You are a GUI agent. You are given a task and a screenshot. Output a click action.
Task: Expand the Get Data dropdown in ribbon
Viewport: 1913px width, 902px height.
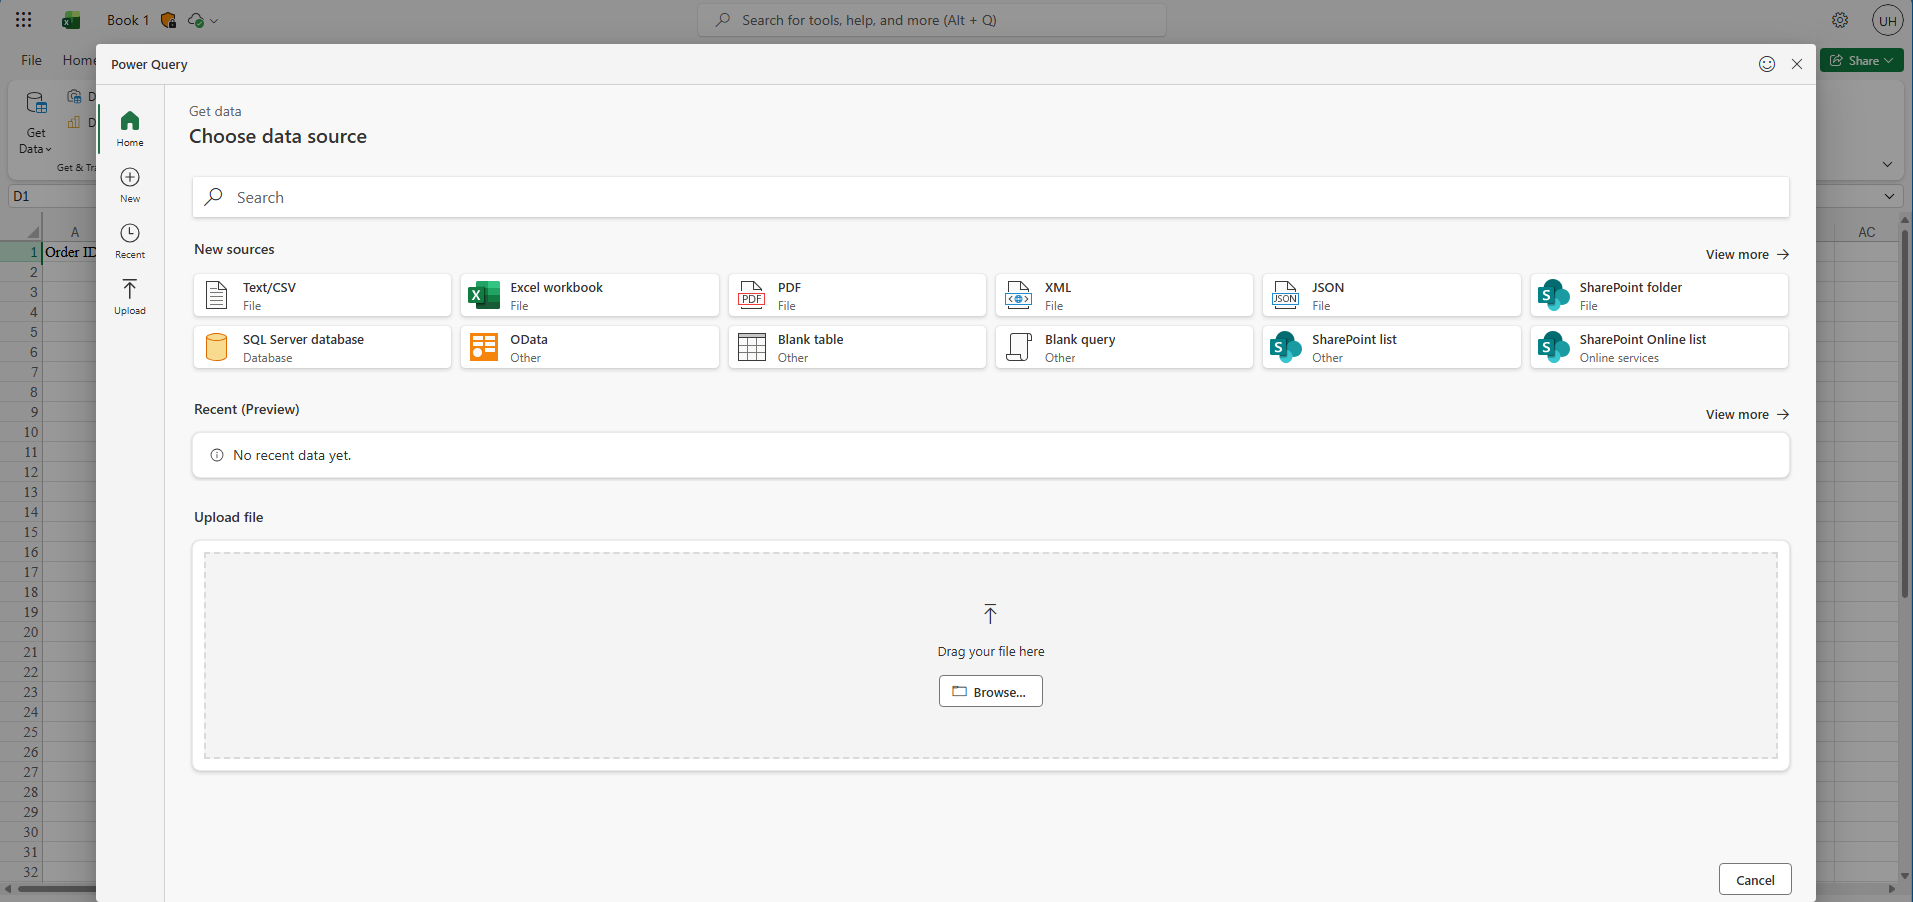tap(36, 125)
